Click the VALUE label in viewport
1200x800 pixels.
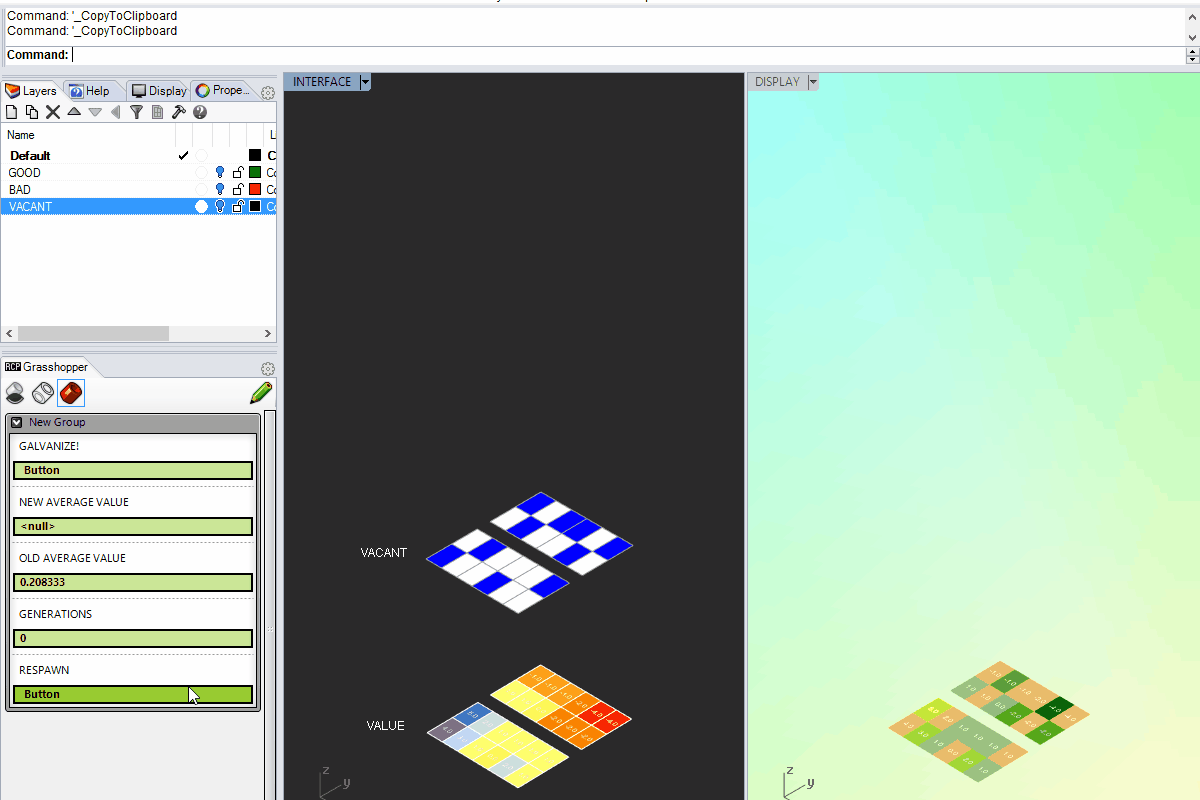tap(386, 726)
